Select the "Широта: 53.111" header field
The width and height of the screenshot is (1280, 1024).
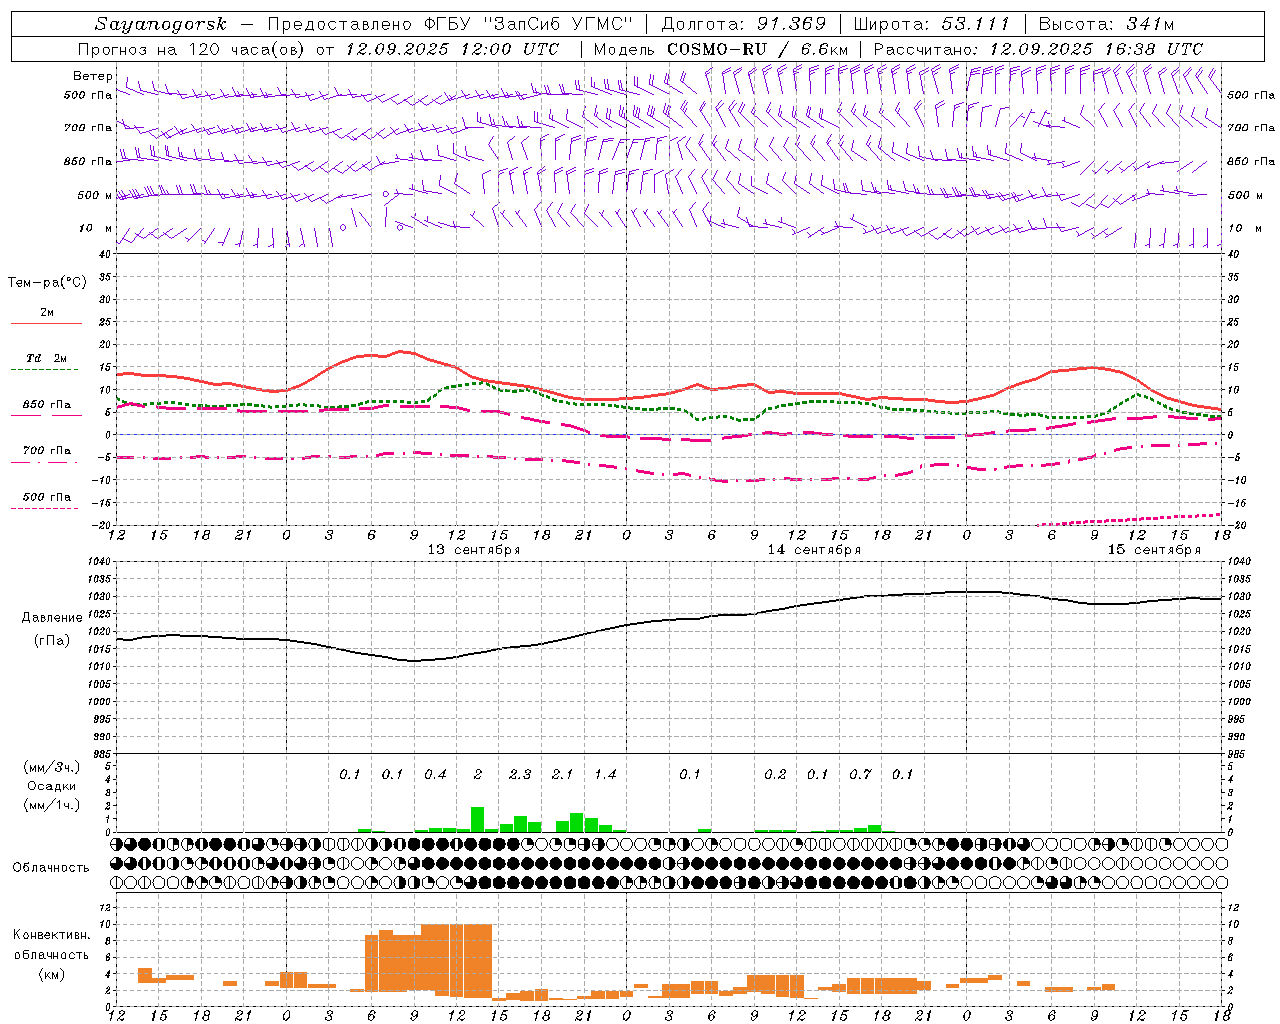pos(931,24)
